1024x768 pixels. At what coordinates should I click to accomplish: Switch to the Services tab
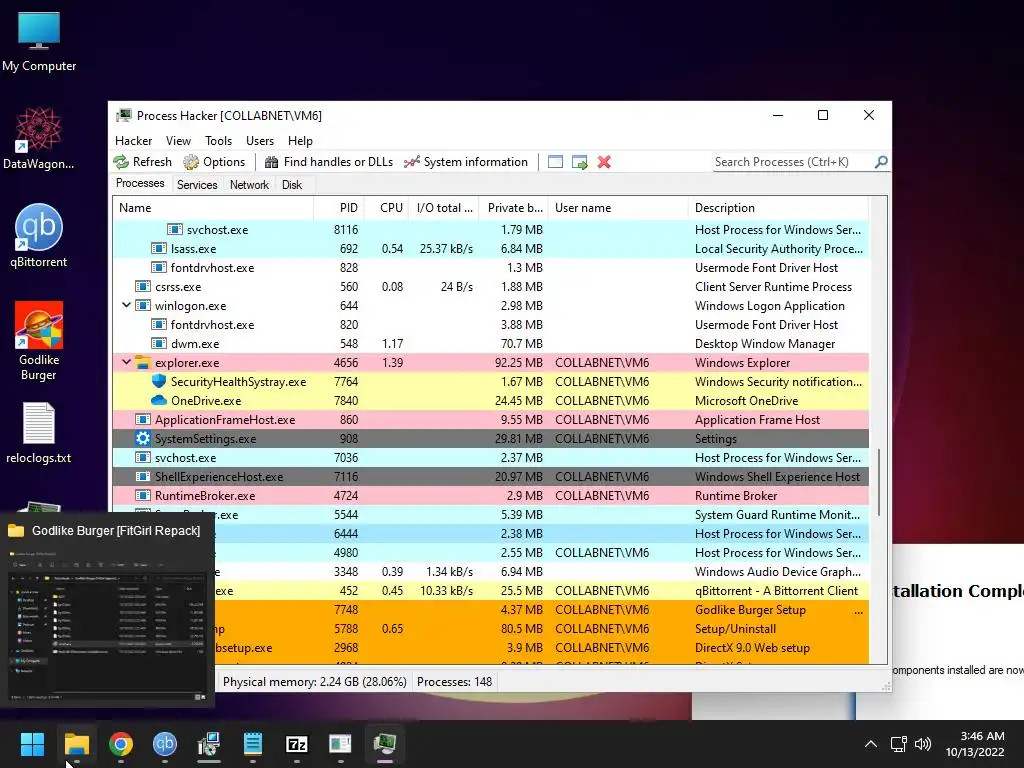(197, 185)
